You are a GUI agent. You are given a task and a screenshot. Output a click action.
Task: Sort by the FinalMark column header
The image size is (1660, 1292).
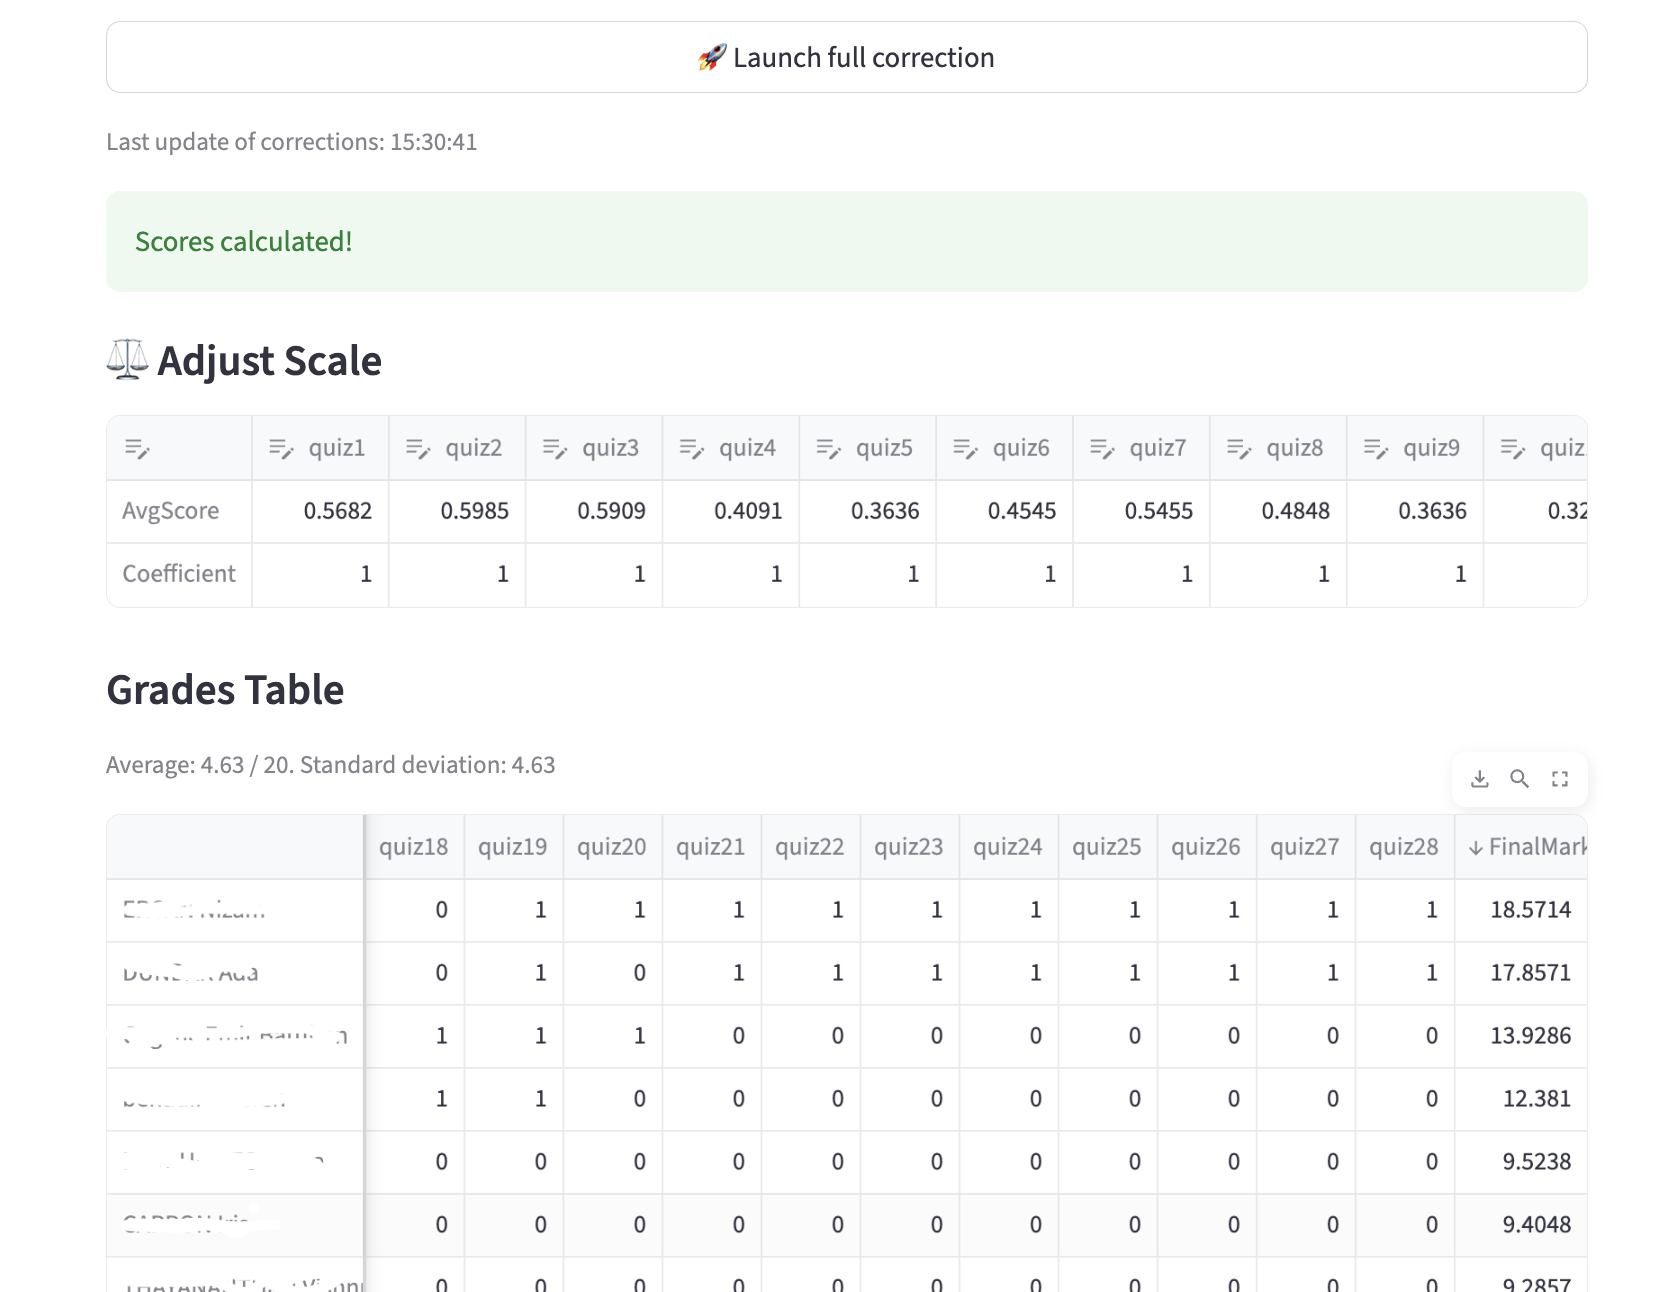1526,847
